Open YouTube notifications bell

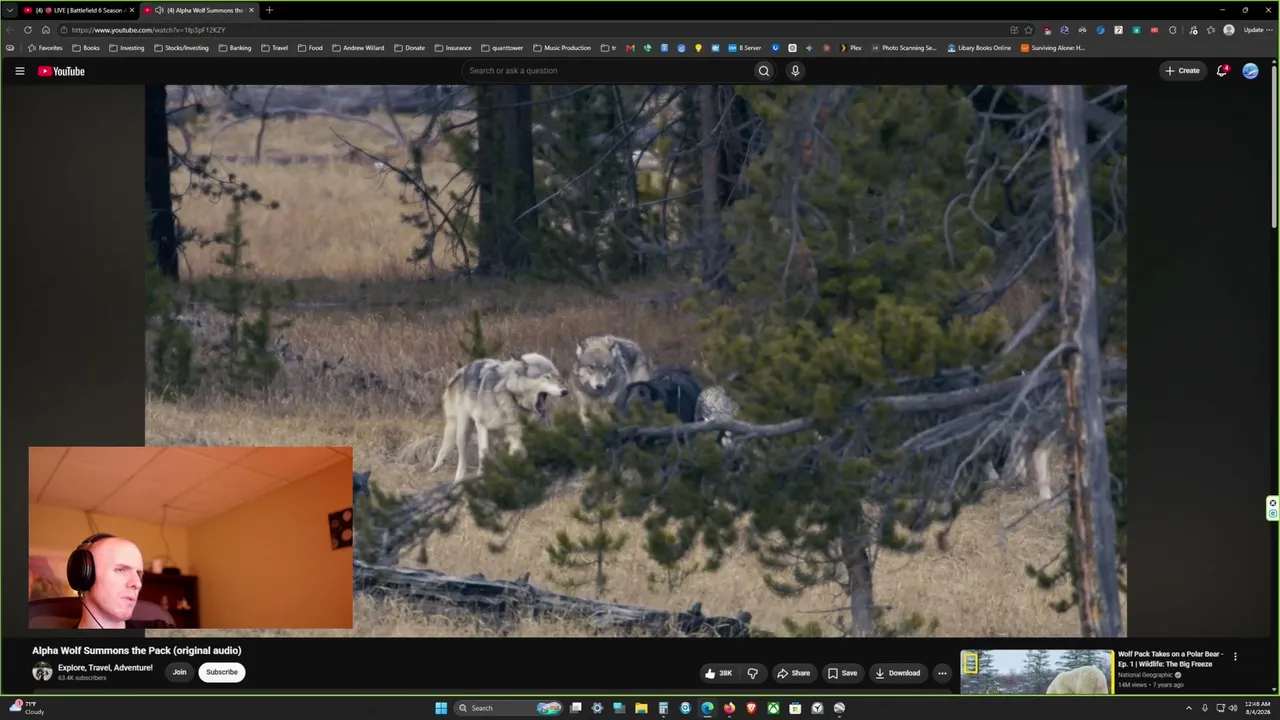[x=1222, y=71]
